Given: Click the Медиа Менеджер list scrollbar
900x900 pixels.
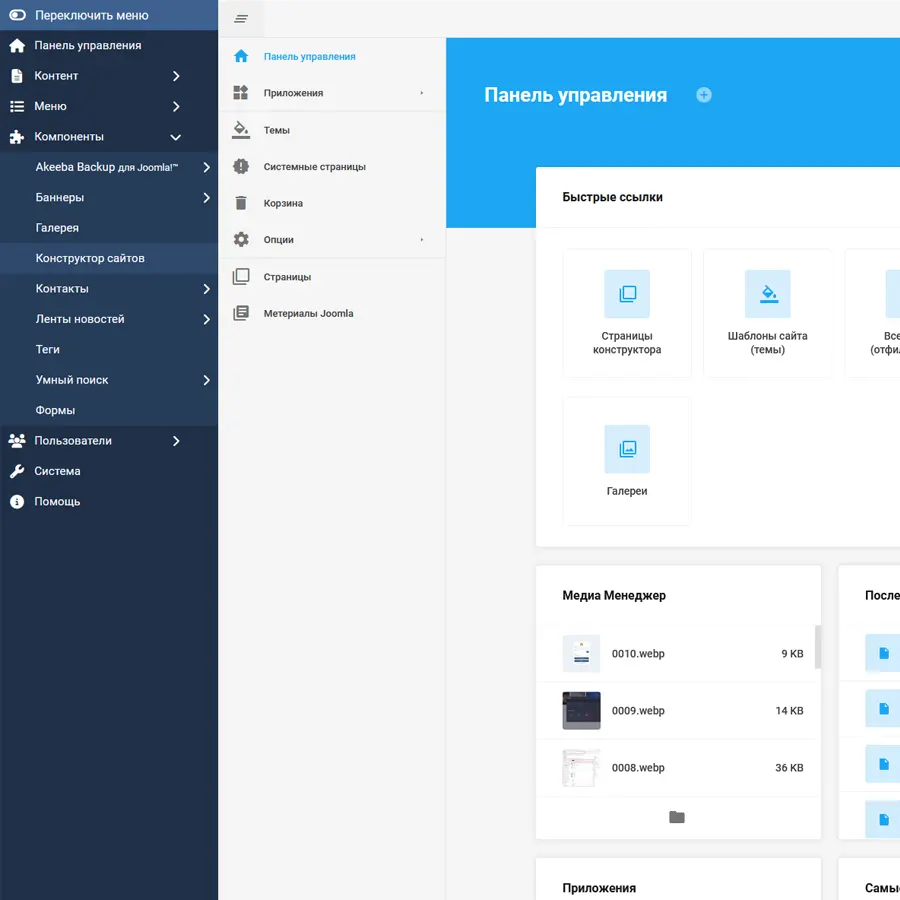Looking at the screenshot, I should tap(818, 646).
